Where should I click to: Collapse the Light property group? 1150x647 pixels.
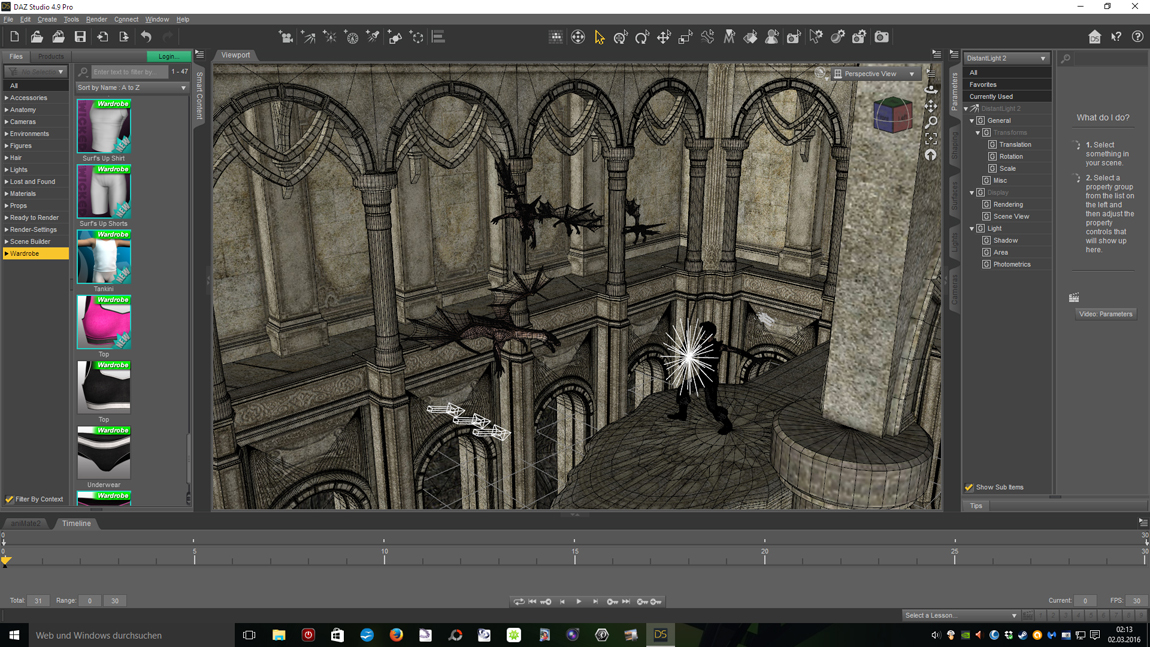tap(972, 228)
